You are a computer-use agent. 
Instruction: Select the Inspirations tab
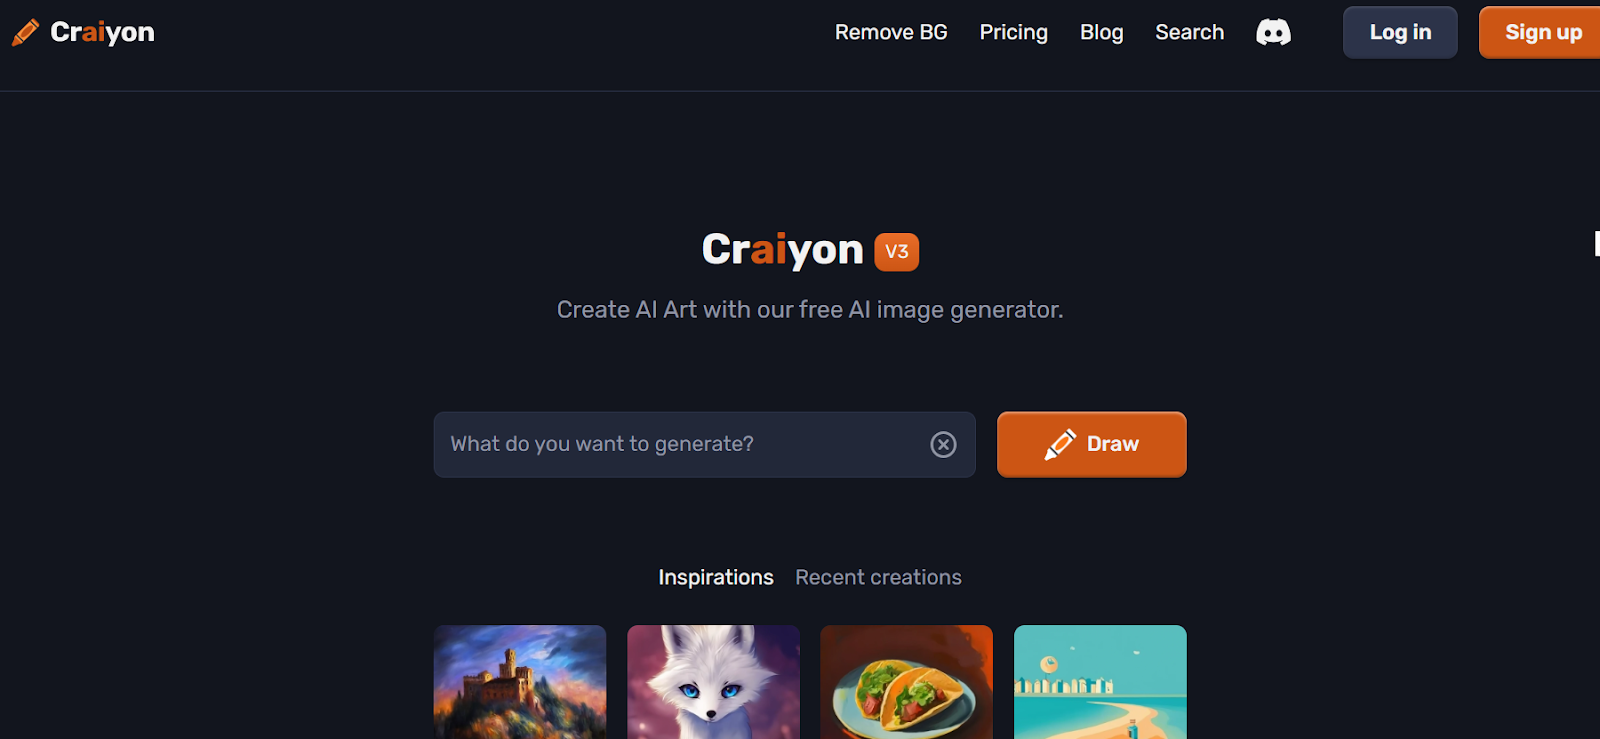point(716,577)
